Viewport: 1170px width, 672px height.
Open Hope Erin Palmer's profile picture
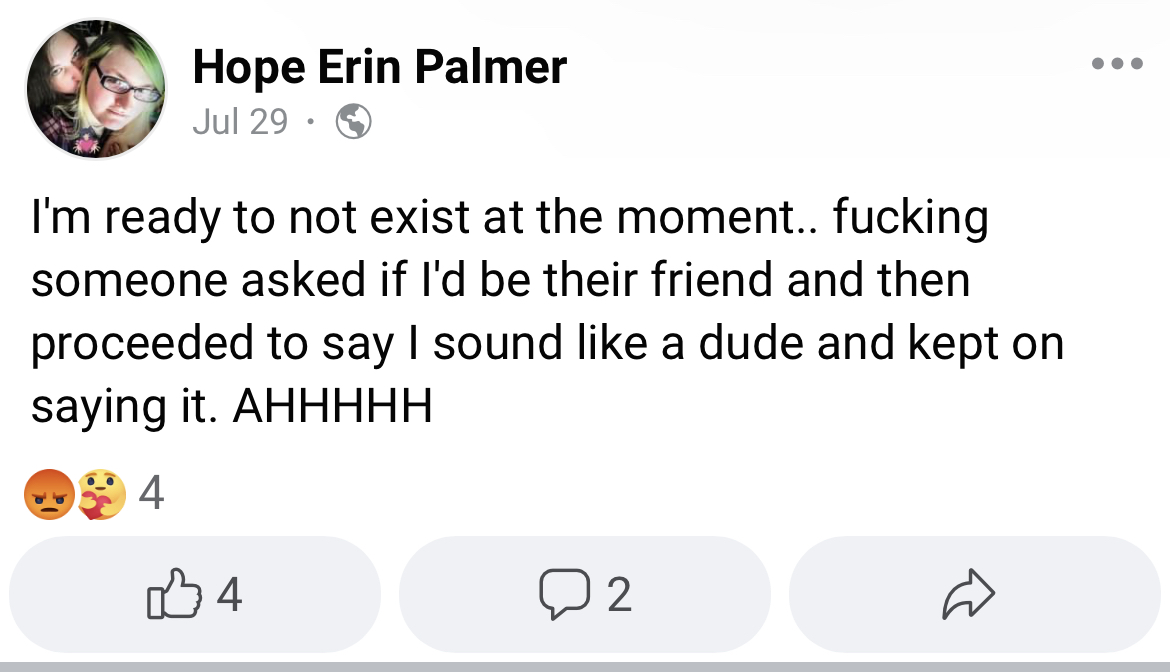pyautogui.click(x=96, y=89)
